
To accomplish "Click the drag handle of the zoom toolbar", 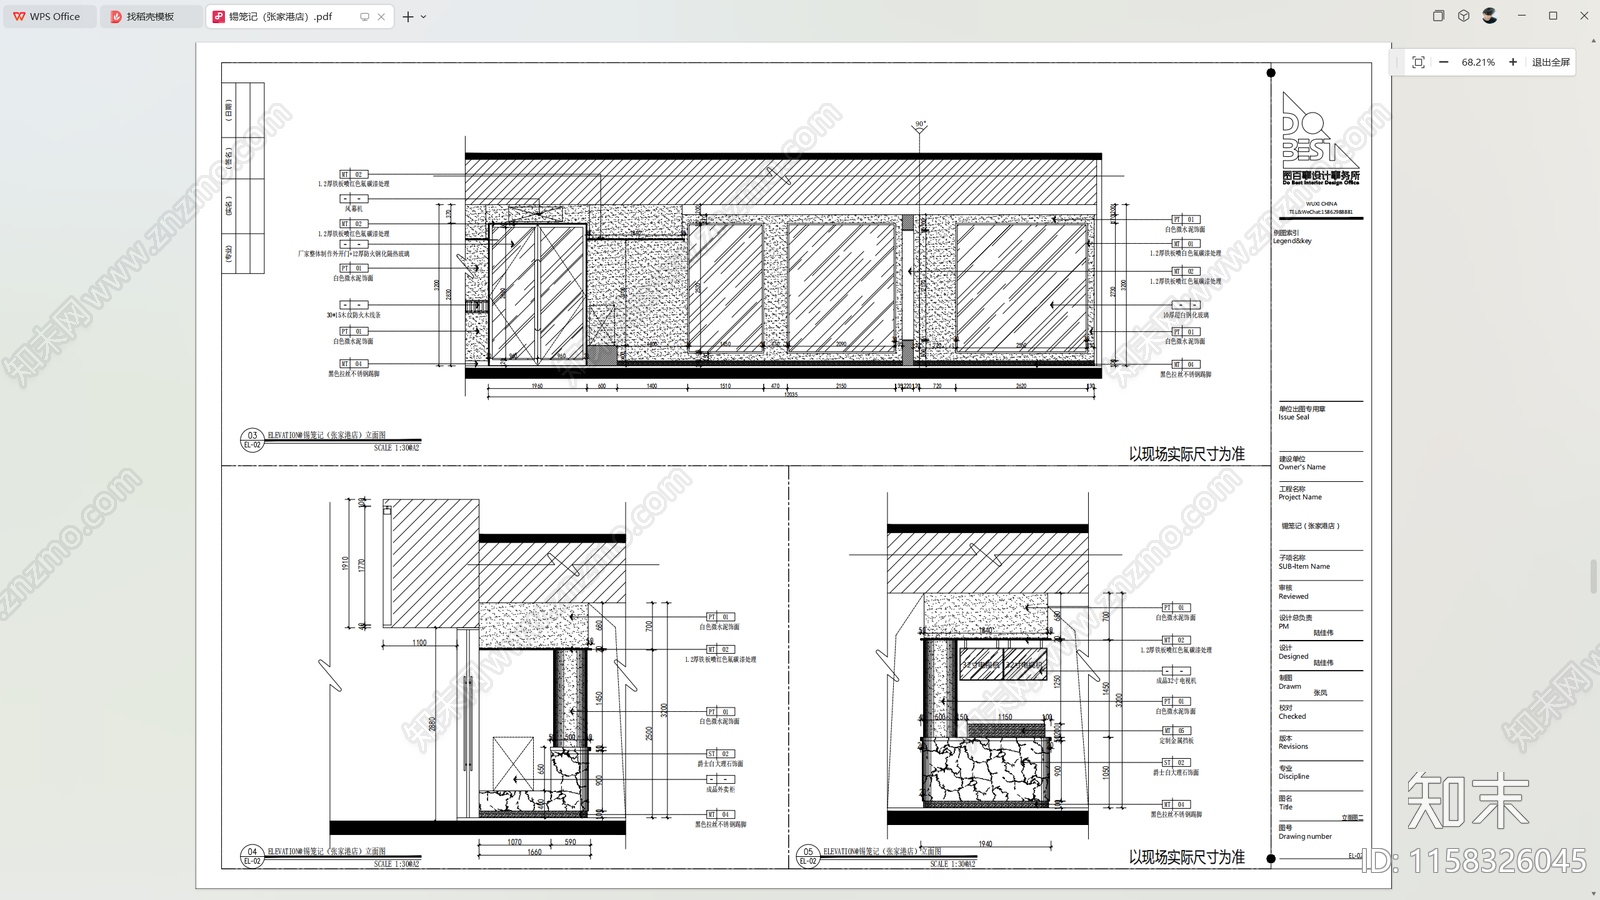I will [1399, 62].
